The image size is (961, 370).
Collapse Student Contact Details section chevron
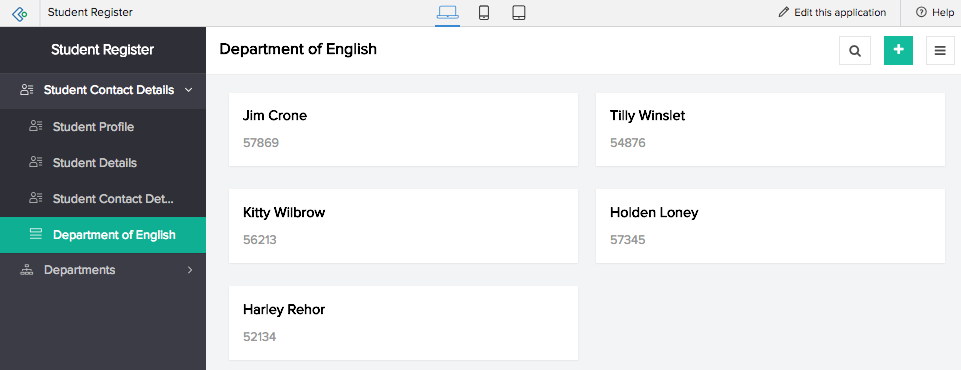189,90
